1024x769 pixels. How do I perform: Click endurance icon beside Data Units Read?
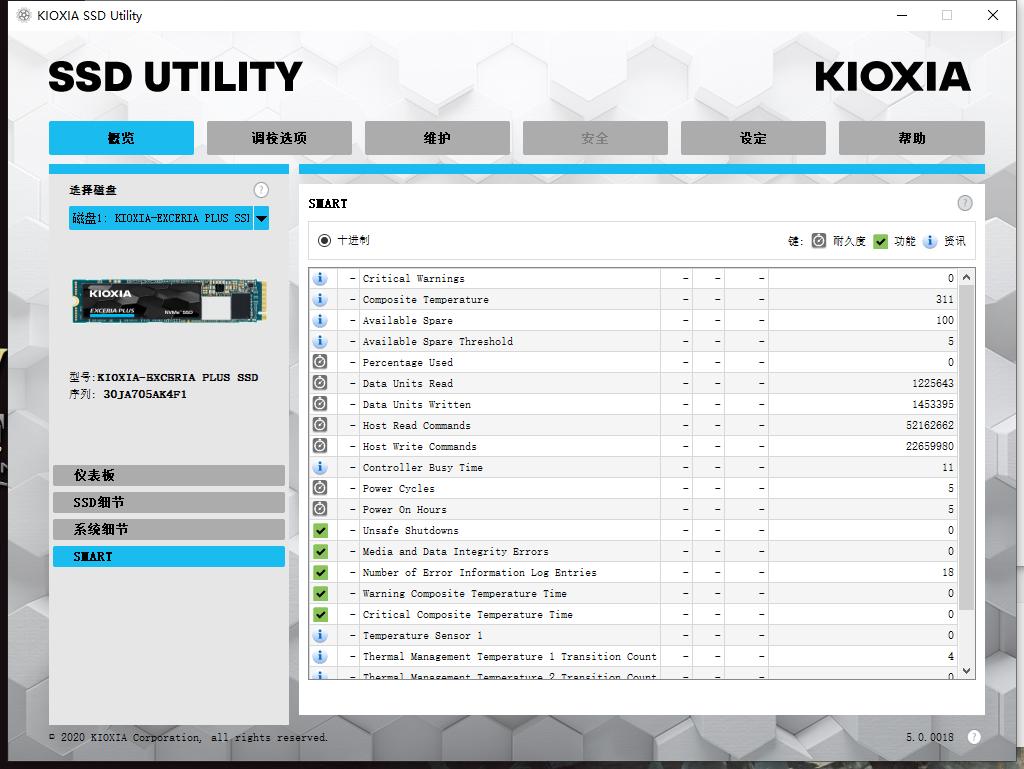tap(320, 383)
